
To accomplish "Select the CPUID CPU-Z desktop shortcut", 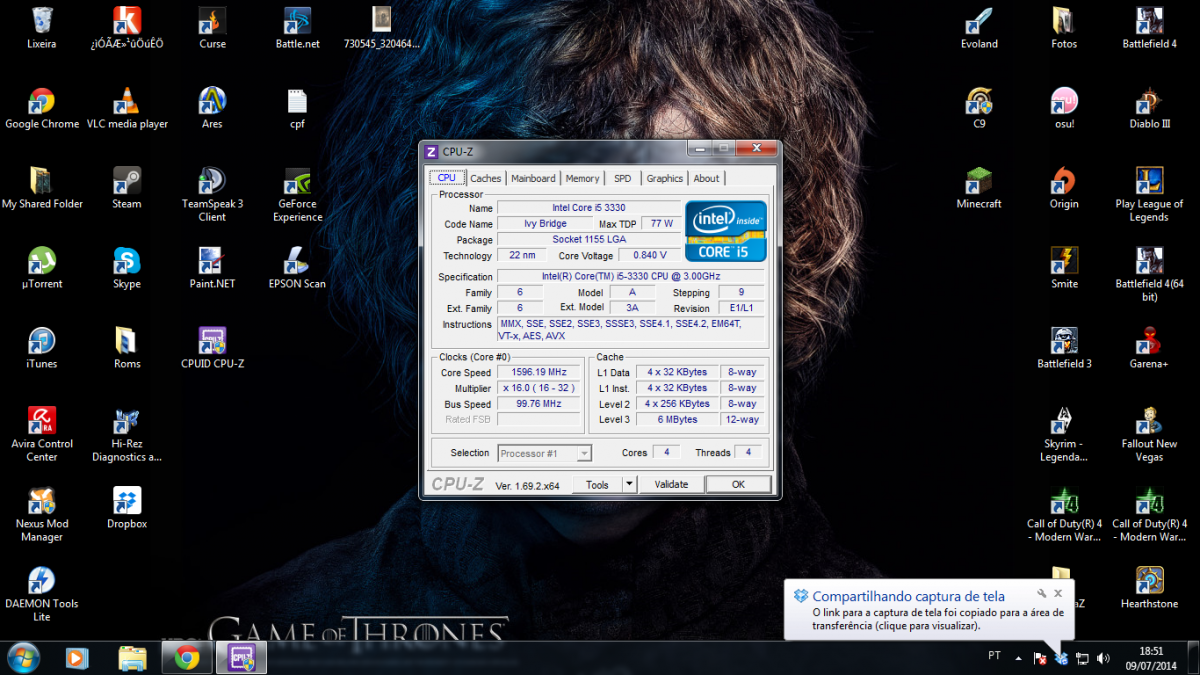I will pyautogui.click(x=212, y=347).
